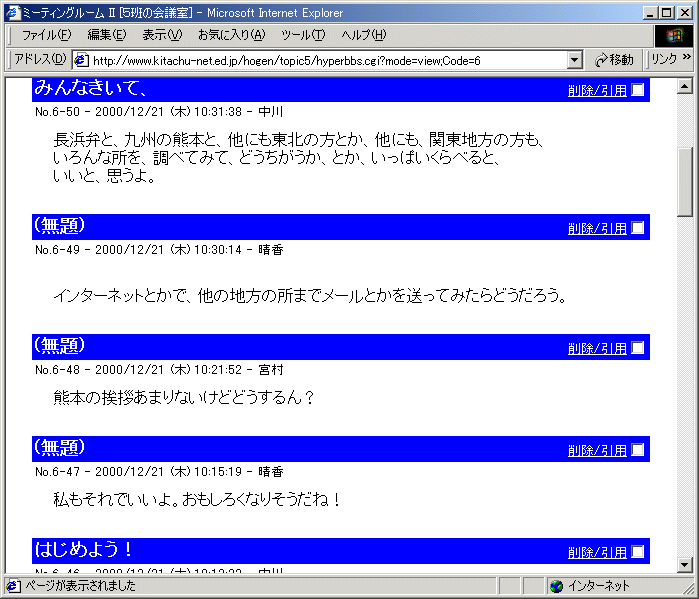
Task: Click the インターネットとかで message text
Action: coord(310,295)
